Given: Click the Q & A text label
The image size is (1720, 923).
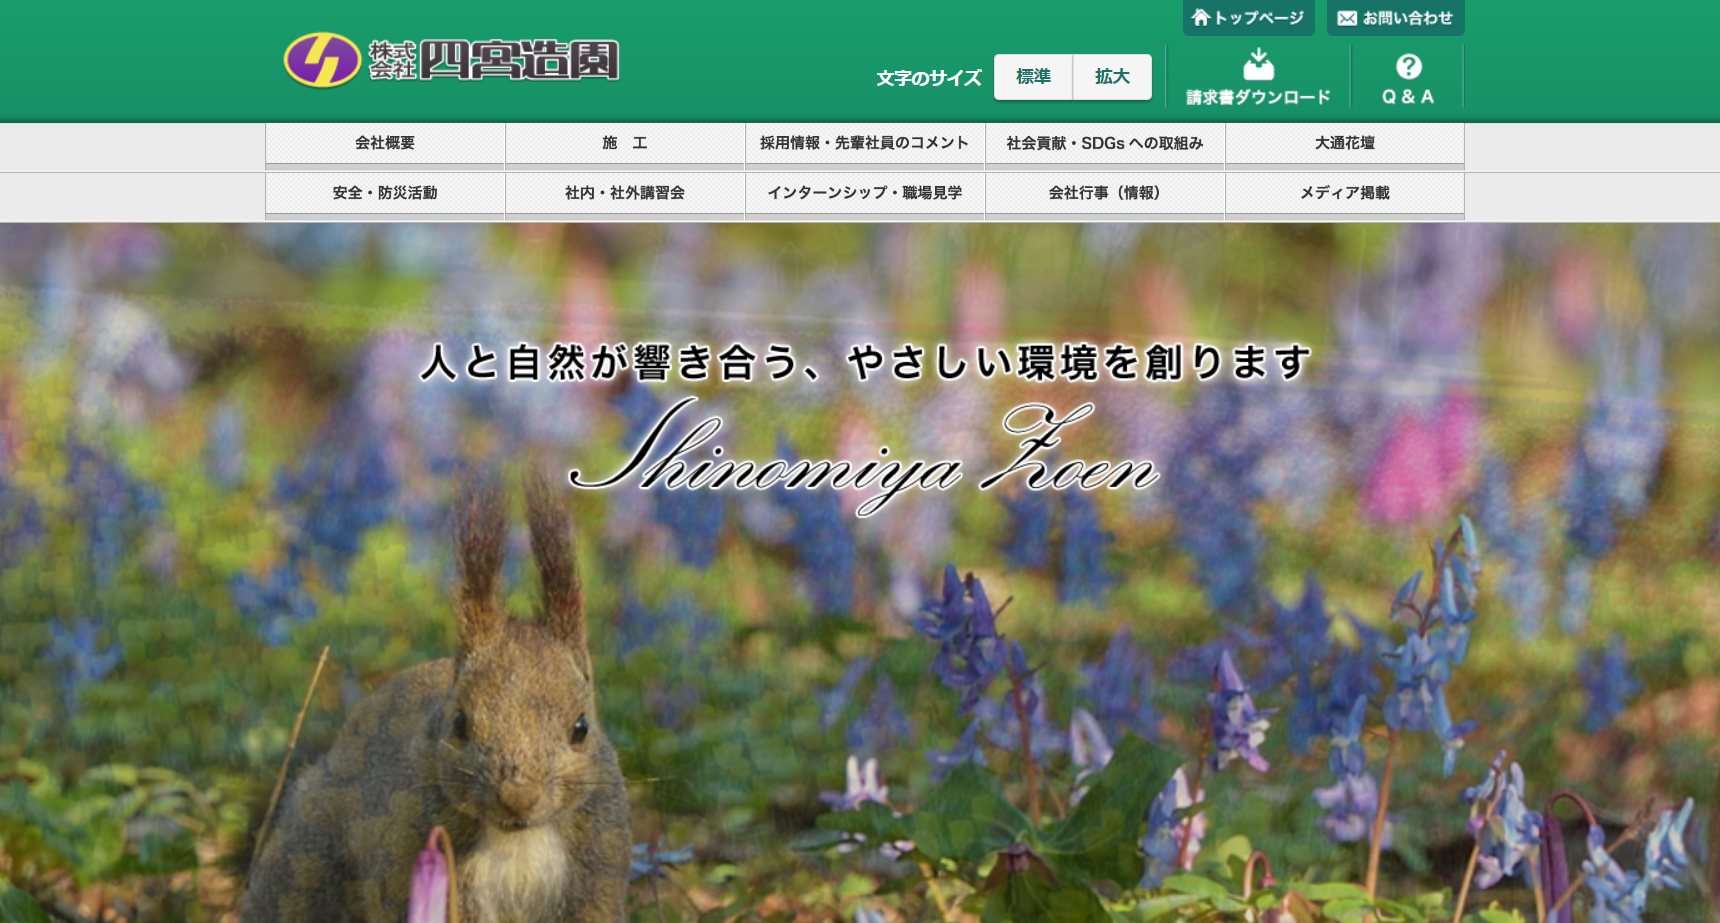Looking at the screenshot, I should [1408, 97].
